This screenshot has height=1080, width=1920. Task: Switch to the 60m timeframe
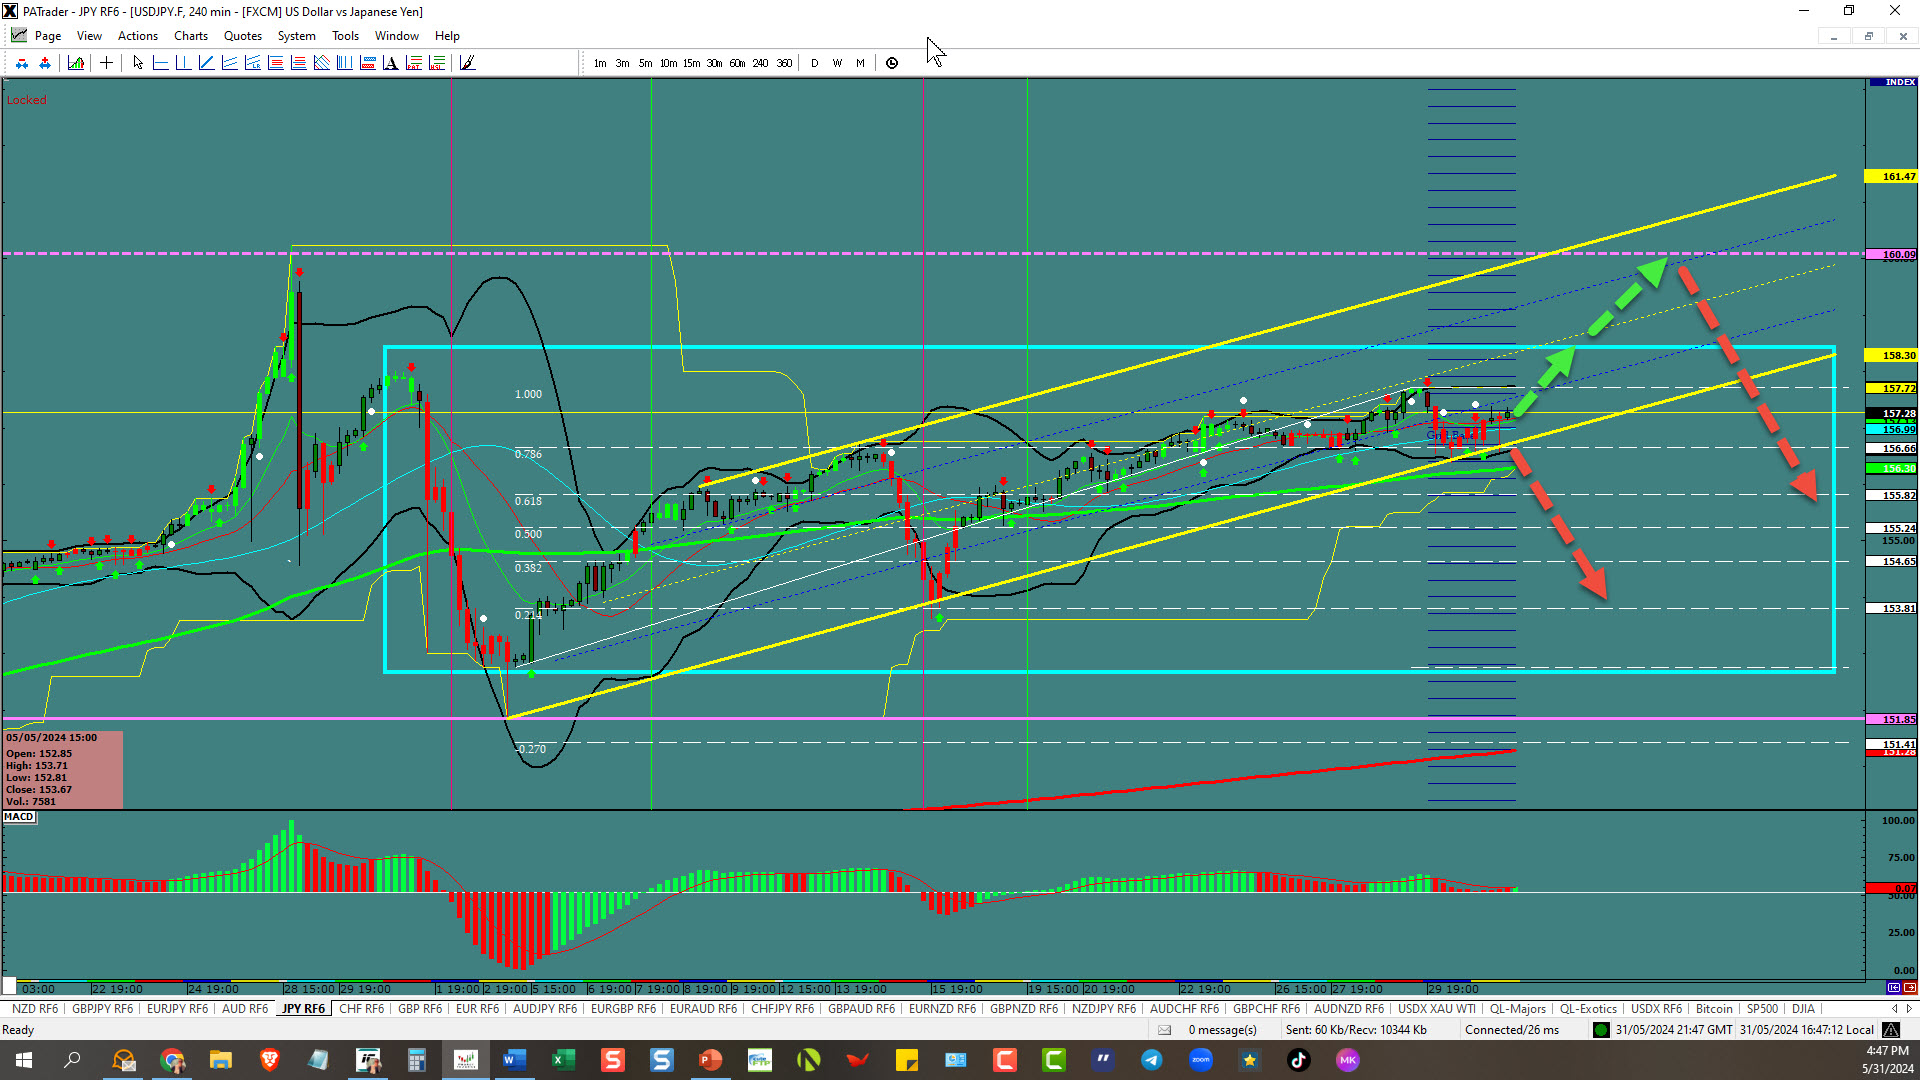(737, 63)
